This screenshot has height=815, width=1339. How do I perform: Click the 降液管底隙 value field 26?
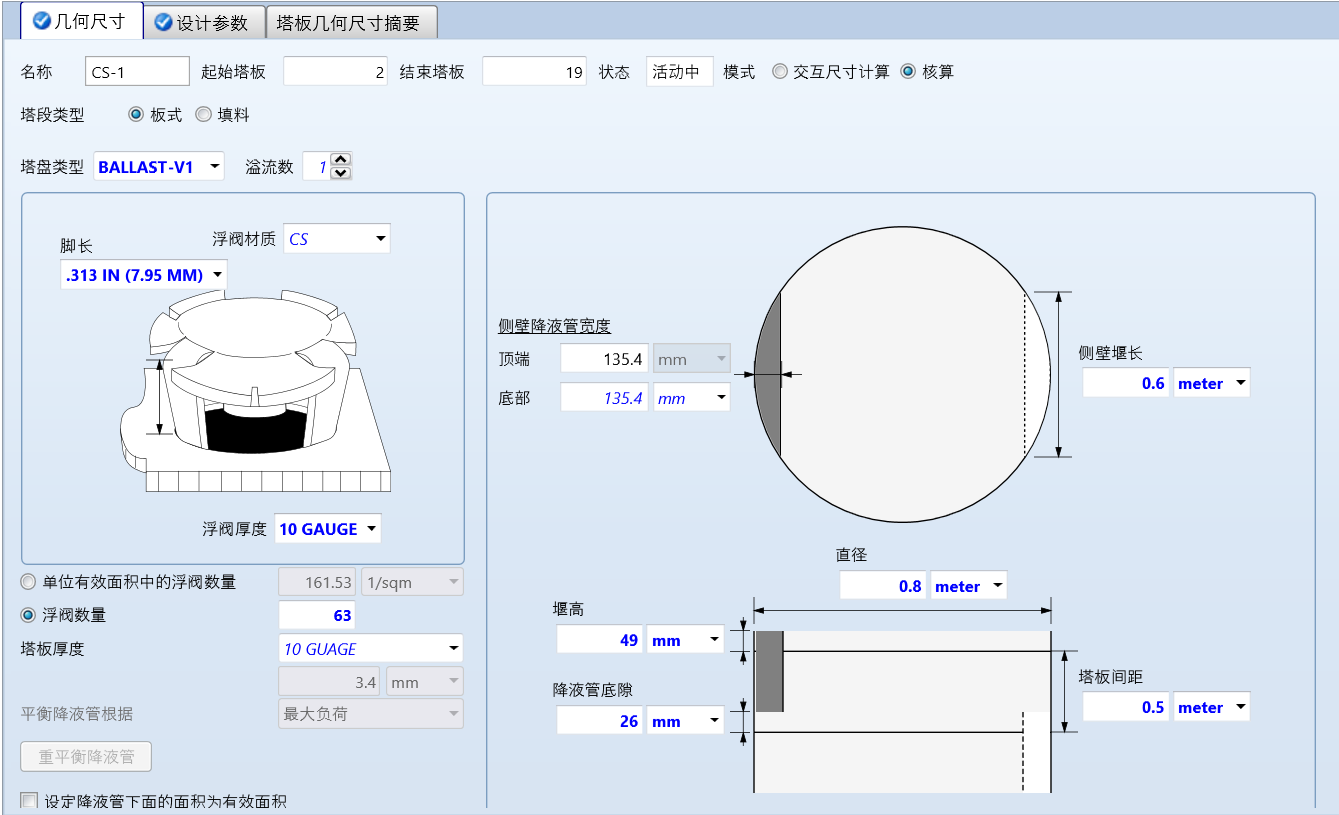tap(600, 720)
